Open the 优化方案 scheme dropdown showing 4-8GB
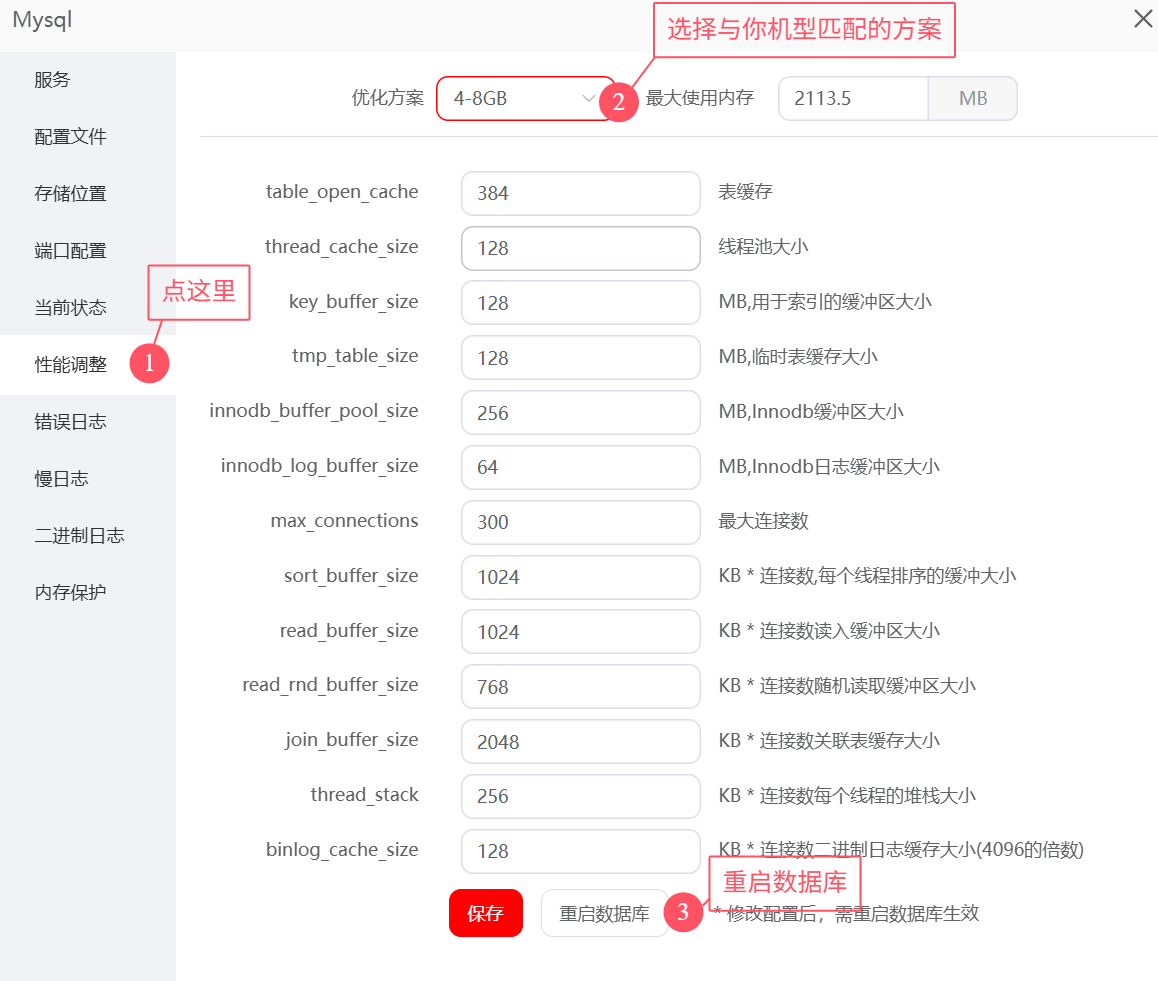The height and width of the screenshot is (981, 1158). tap(520, 98)
